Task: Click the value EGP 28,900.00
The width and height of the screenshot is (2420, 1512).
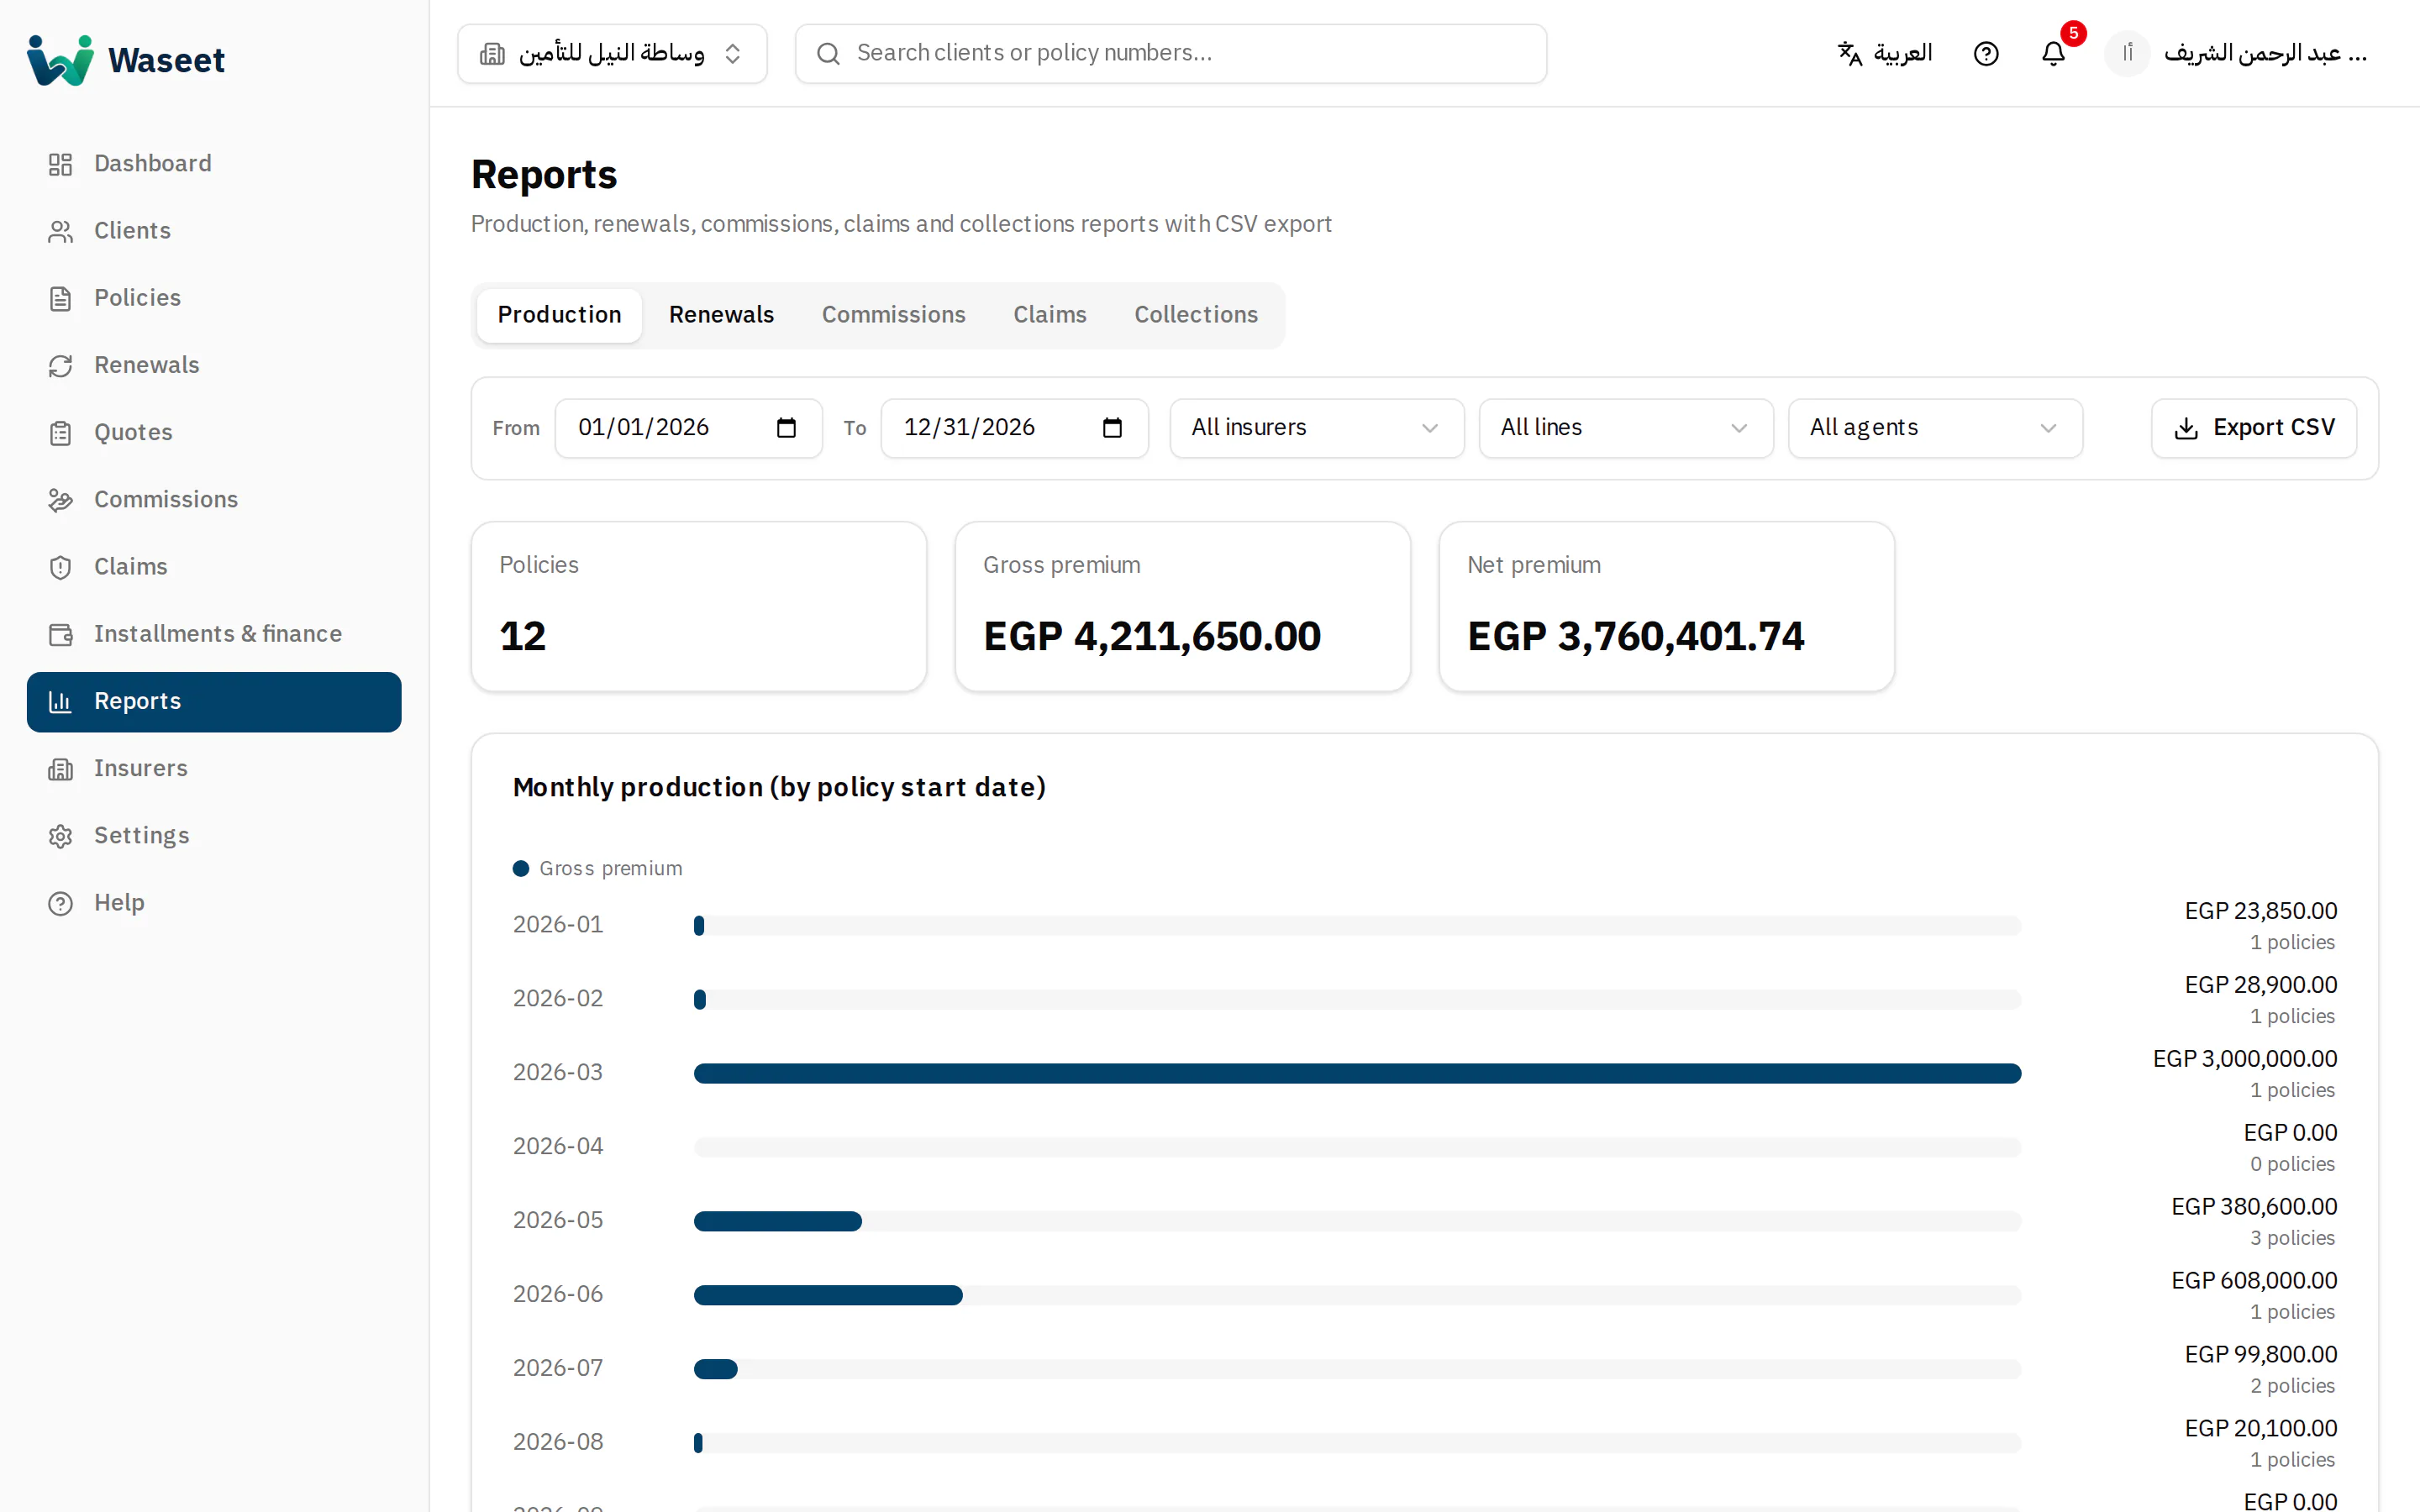Action: point(2261,985)
